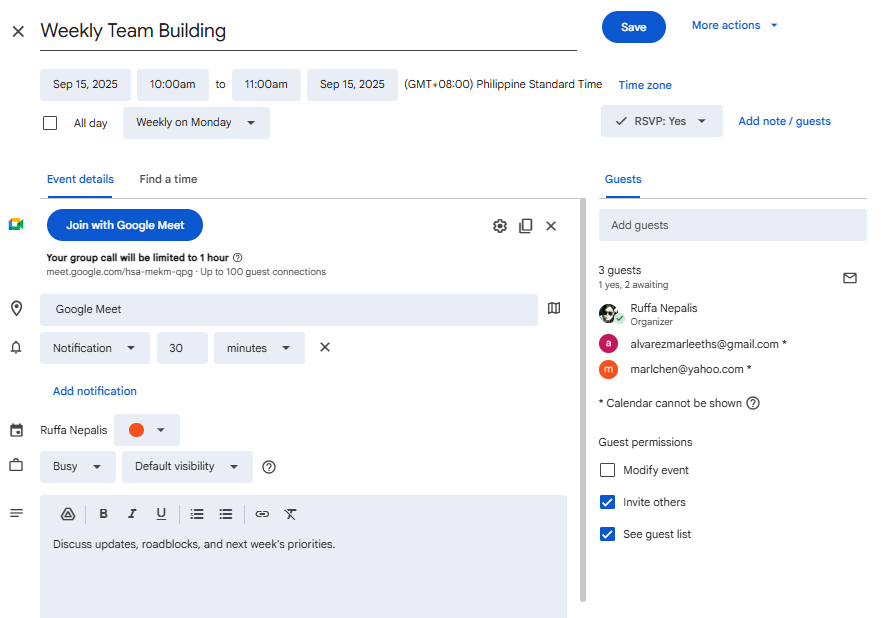This screenshot has width=892, height=618.
Task: Uncheck Invite others guest permission
Action: [x=607, y=502]
